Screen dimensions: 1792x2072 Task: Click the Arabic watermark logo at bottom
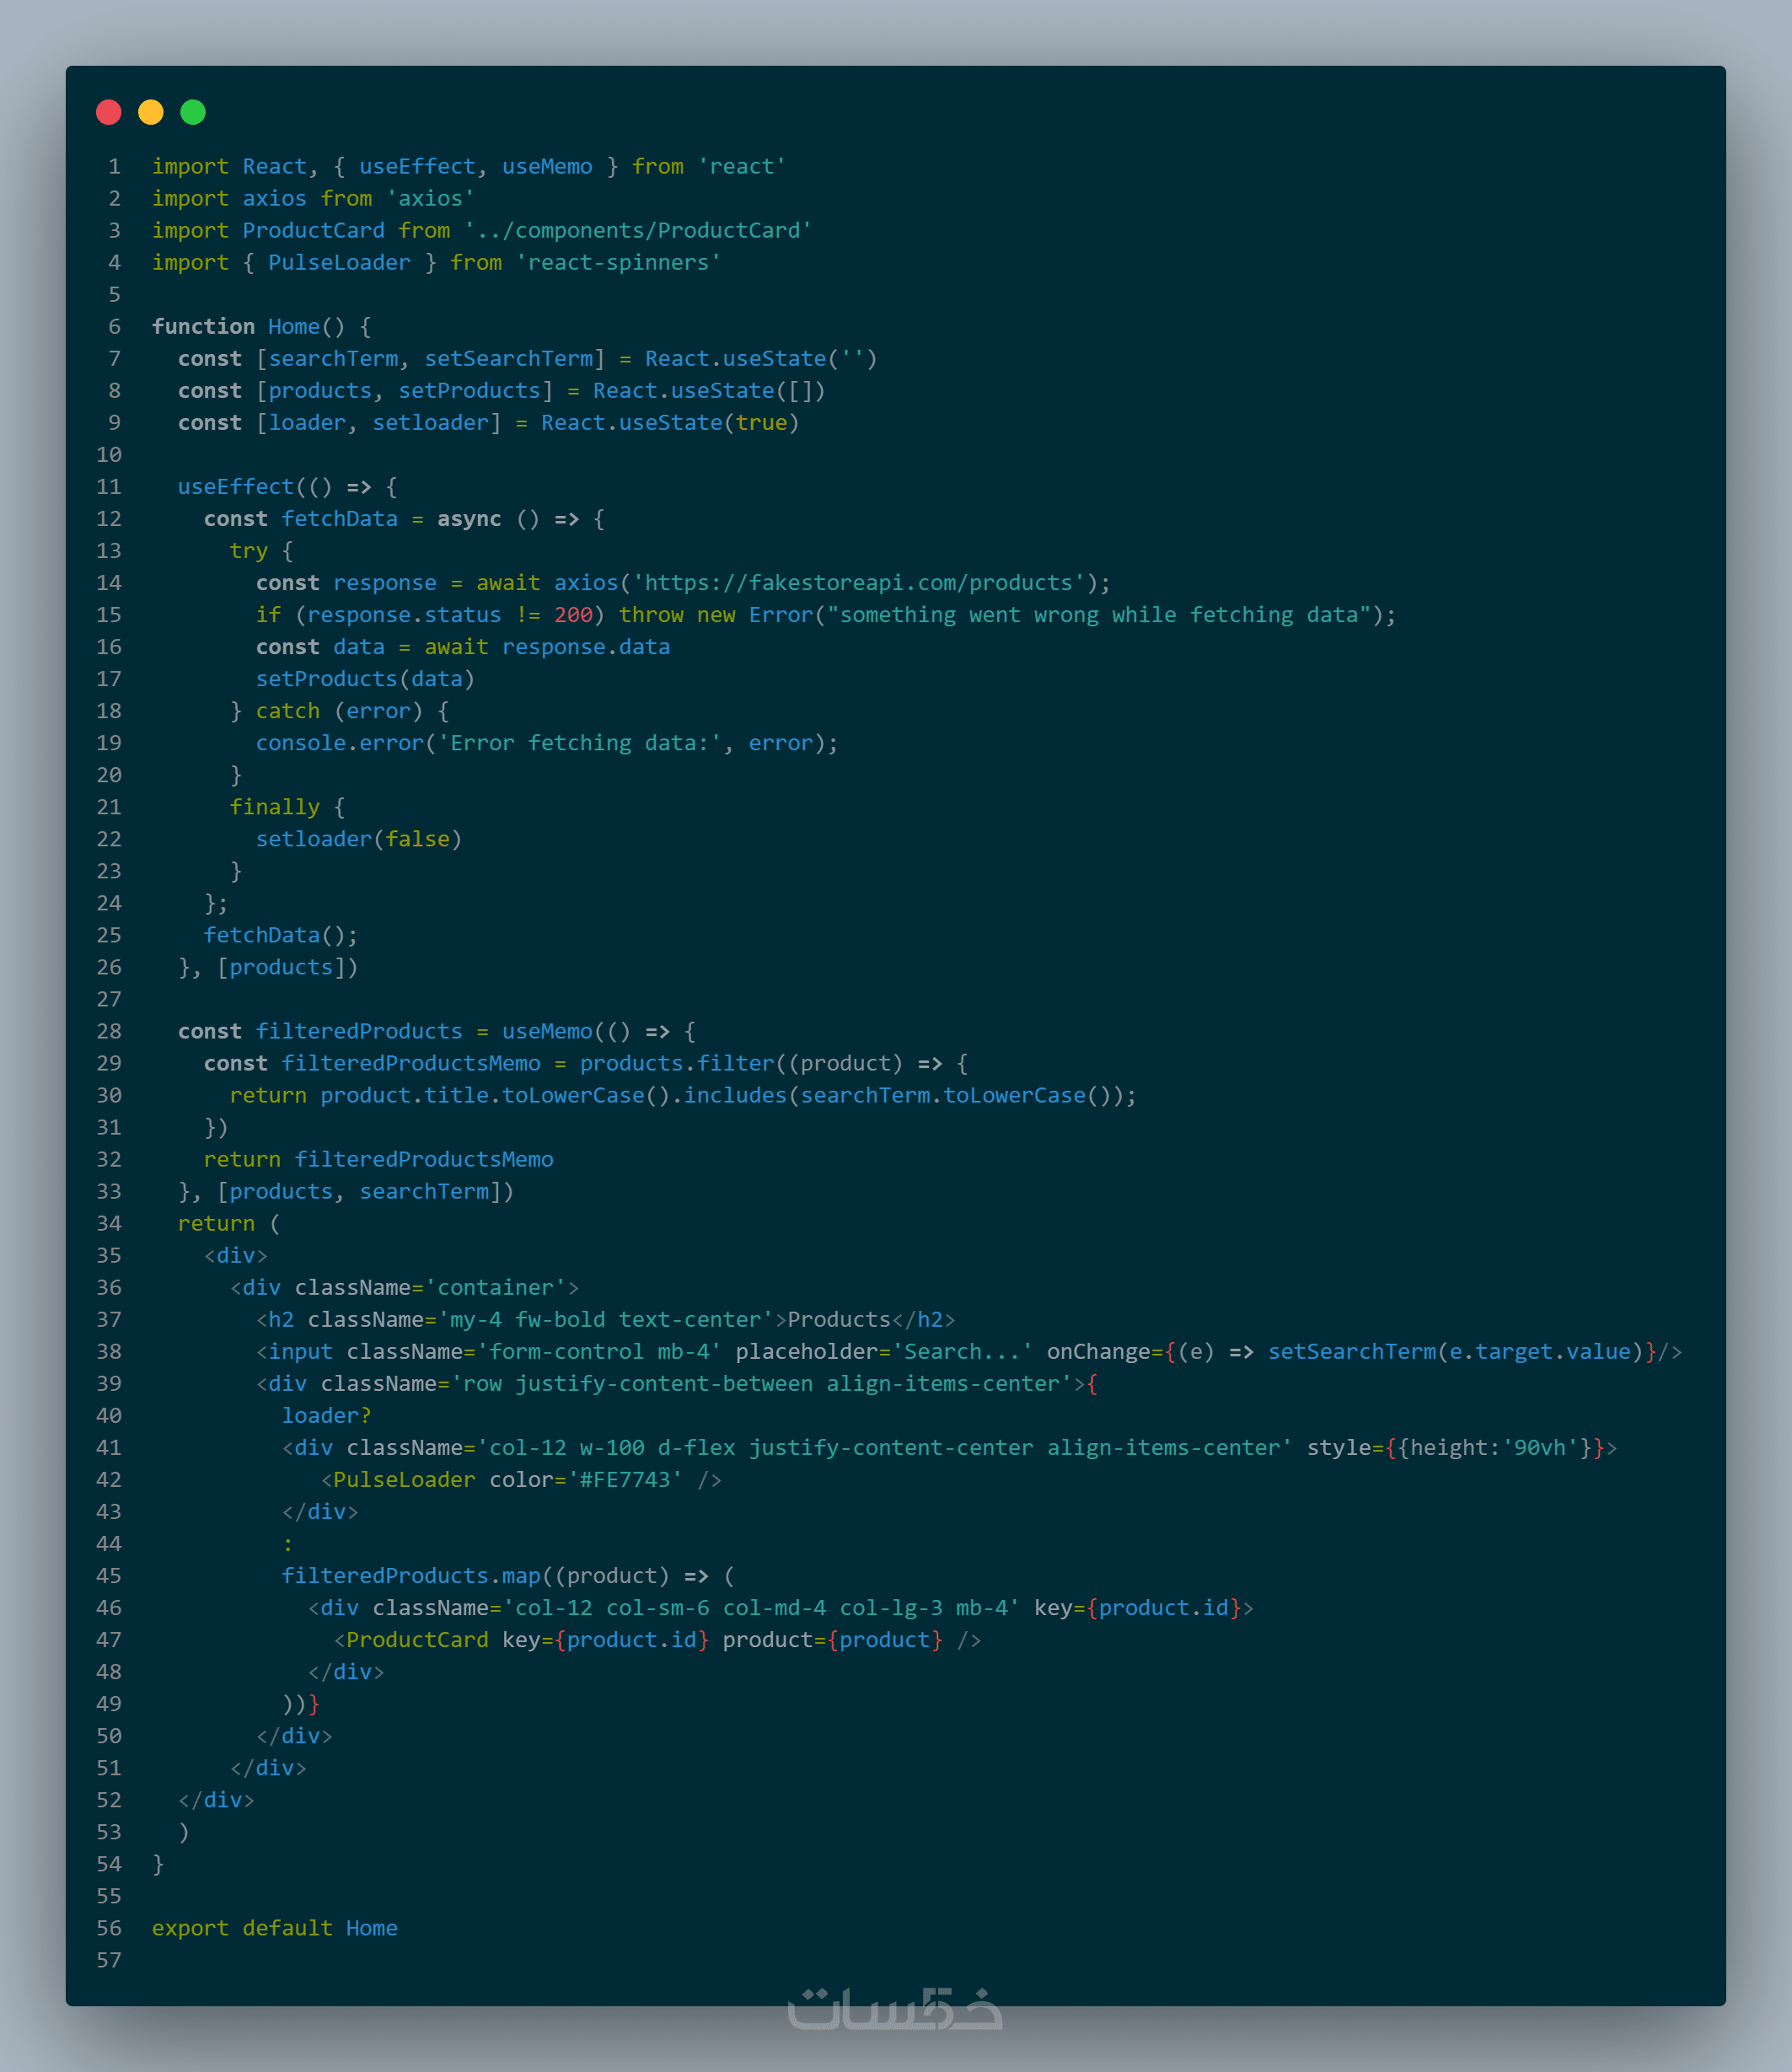click(x=895, y=2008)
